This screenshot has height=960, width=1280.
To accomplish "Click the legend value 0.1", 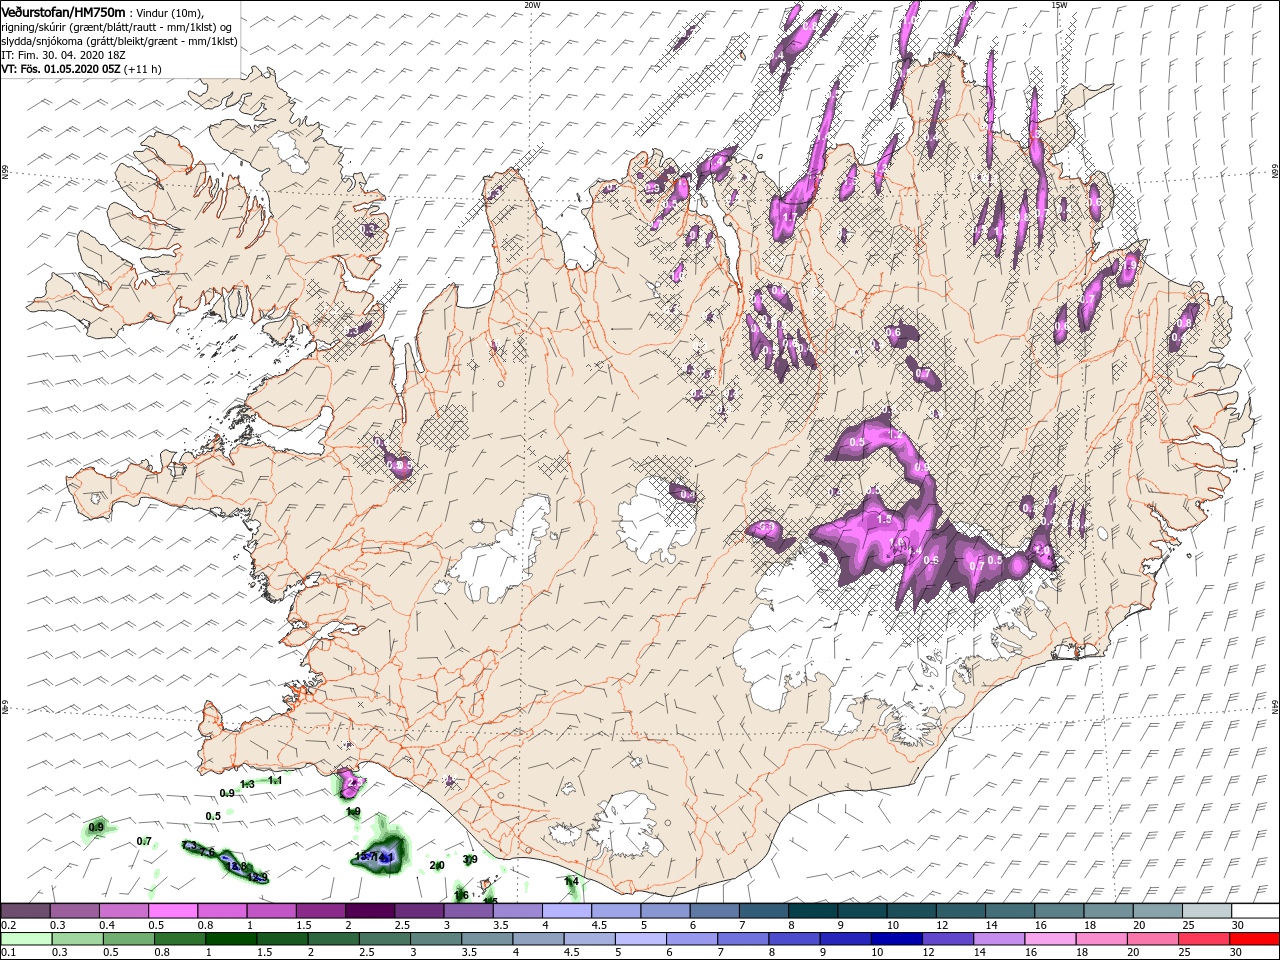I will coord(10,953).
